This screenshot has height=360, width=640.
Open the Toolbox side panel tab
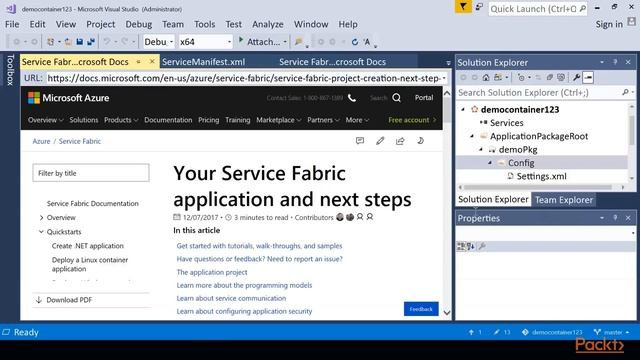pyautogui.click(x=10, y=69)
